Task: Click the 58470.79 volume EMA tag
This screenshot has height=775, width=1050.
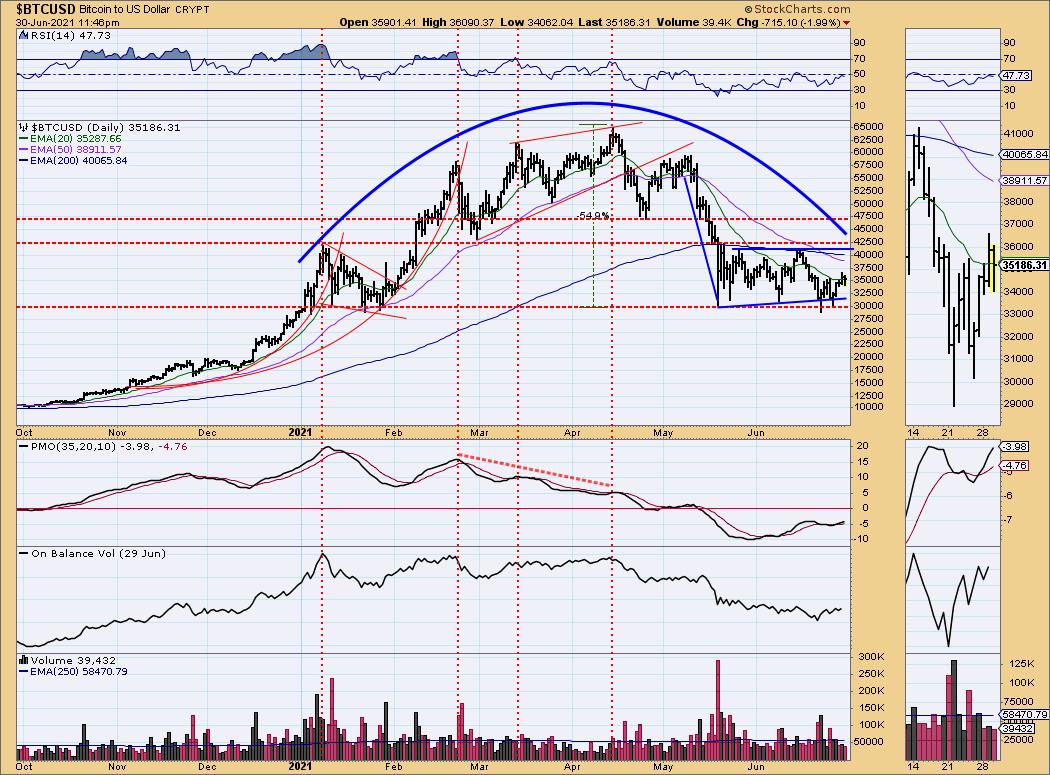Action: click(x=1023, y=715)
